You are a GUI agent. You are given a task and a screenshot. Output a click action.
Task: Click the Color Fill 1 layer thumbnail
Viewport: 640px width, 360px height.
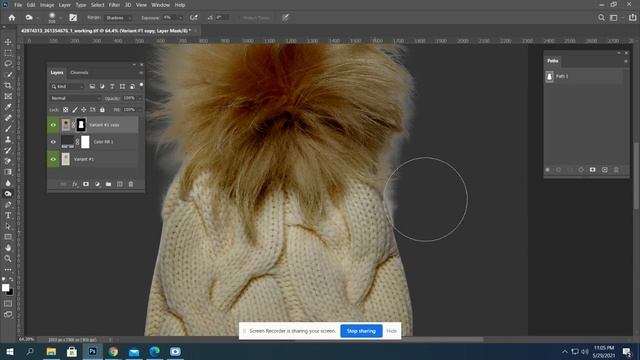[x=67, y=142]
